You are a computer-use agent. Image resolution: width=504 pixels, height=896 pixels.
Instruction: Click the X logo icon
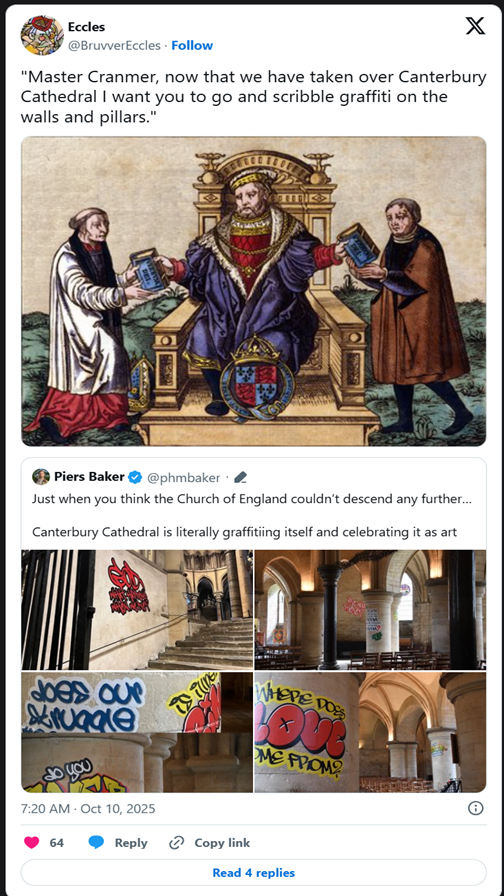tap(475, 26)
